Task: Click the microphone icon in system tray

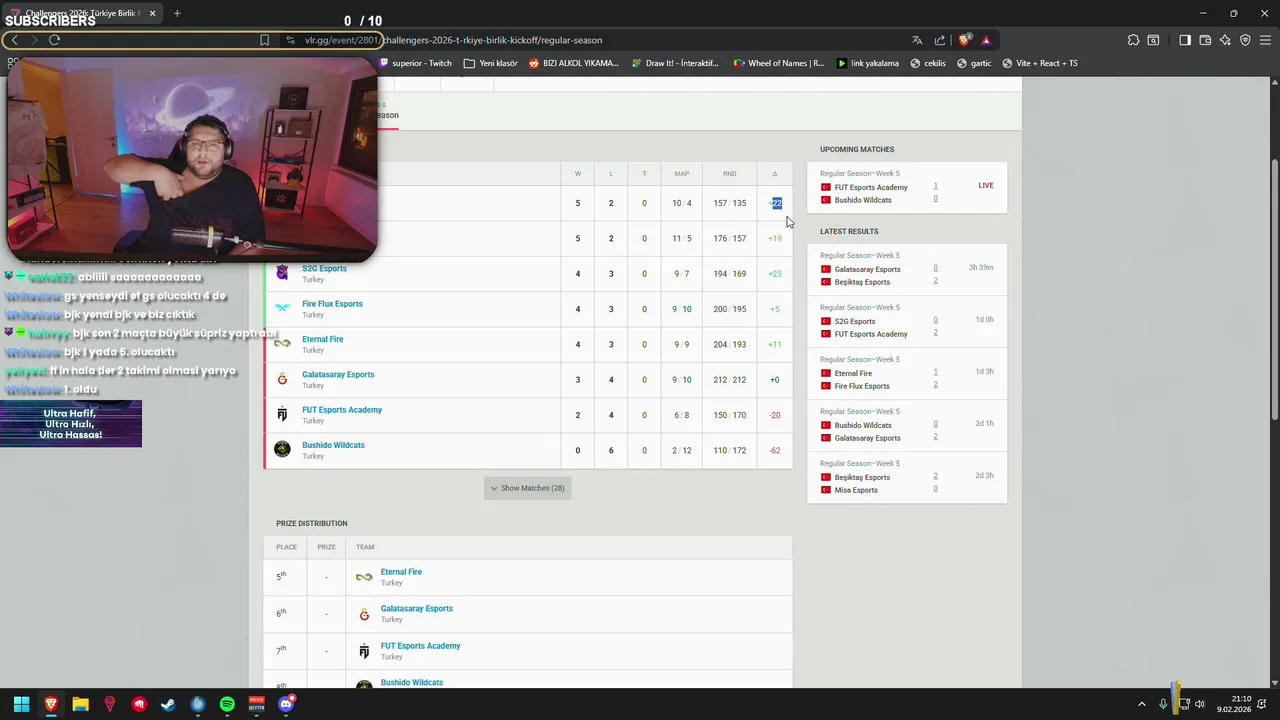Action: 1163,704
